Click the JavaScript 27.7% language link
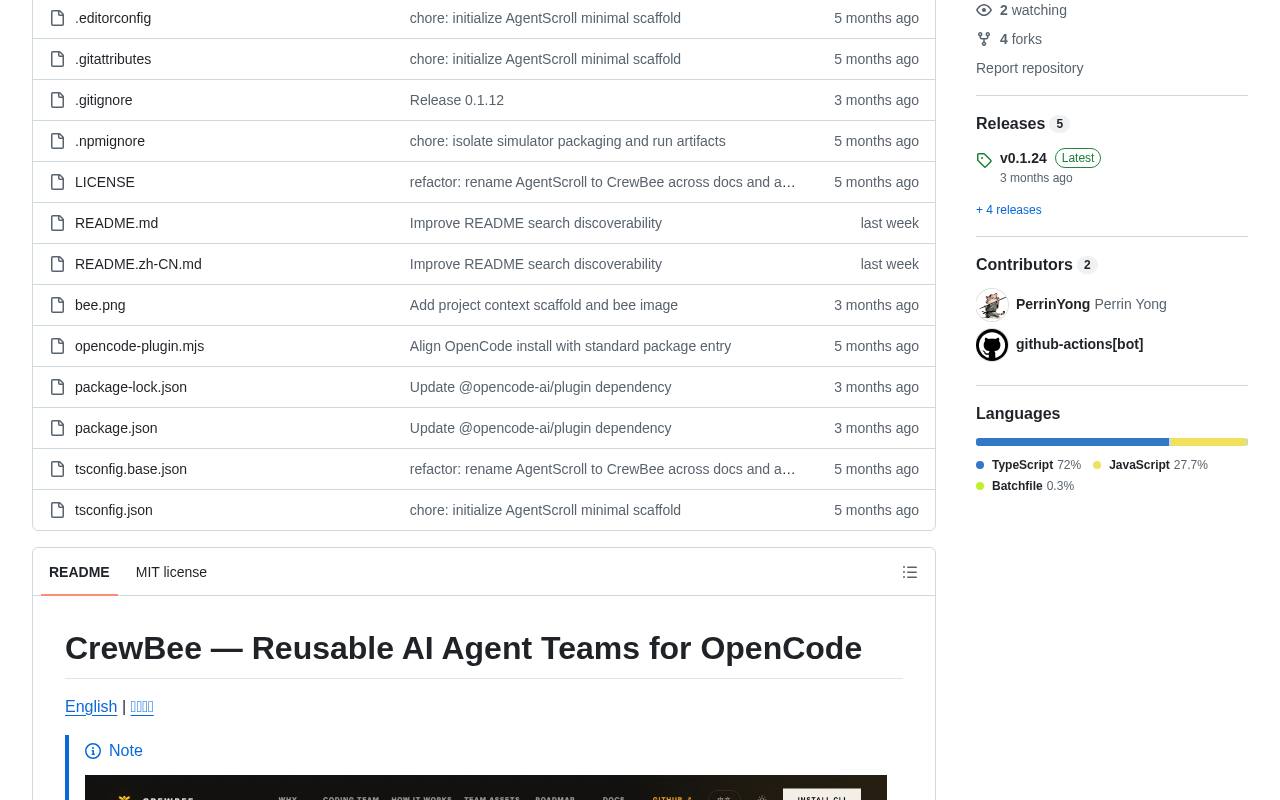 (1150, 465)
